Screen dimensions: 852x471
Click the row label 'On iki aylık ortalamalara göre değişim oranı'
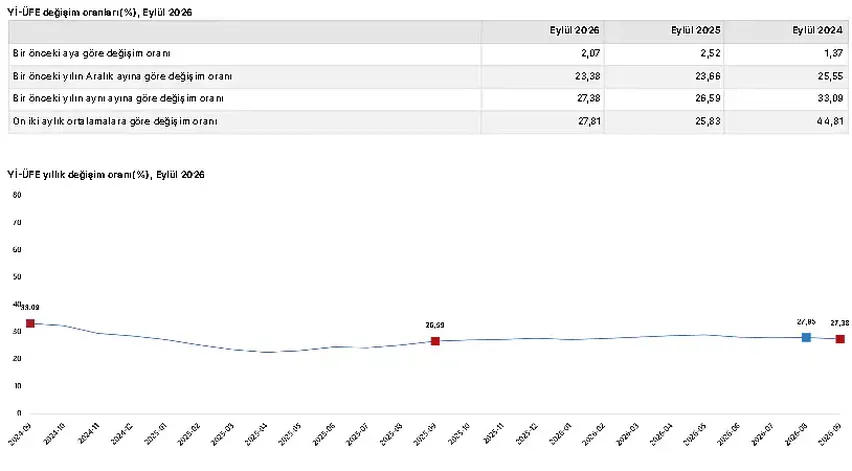(115, 121)
